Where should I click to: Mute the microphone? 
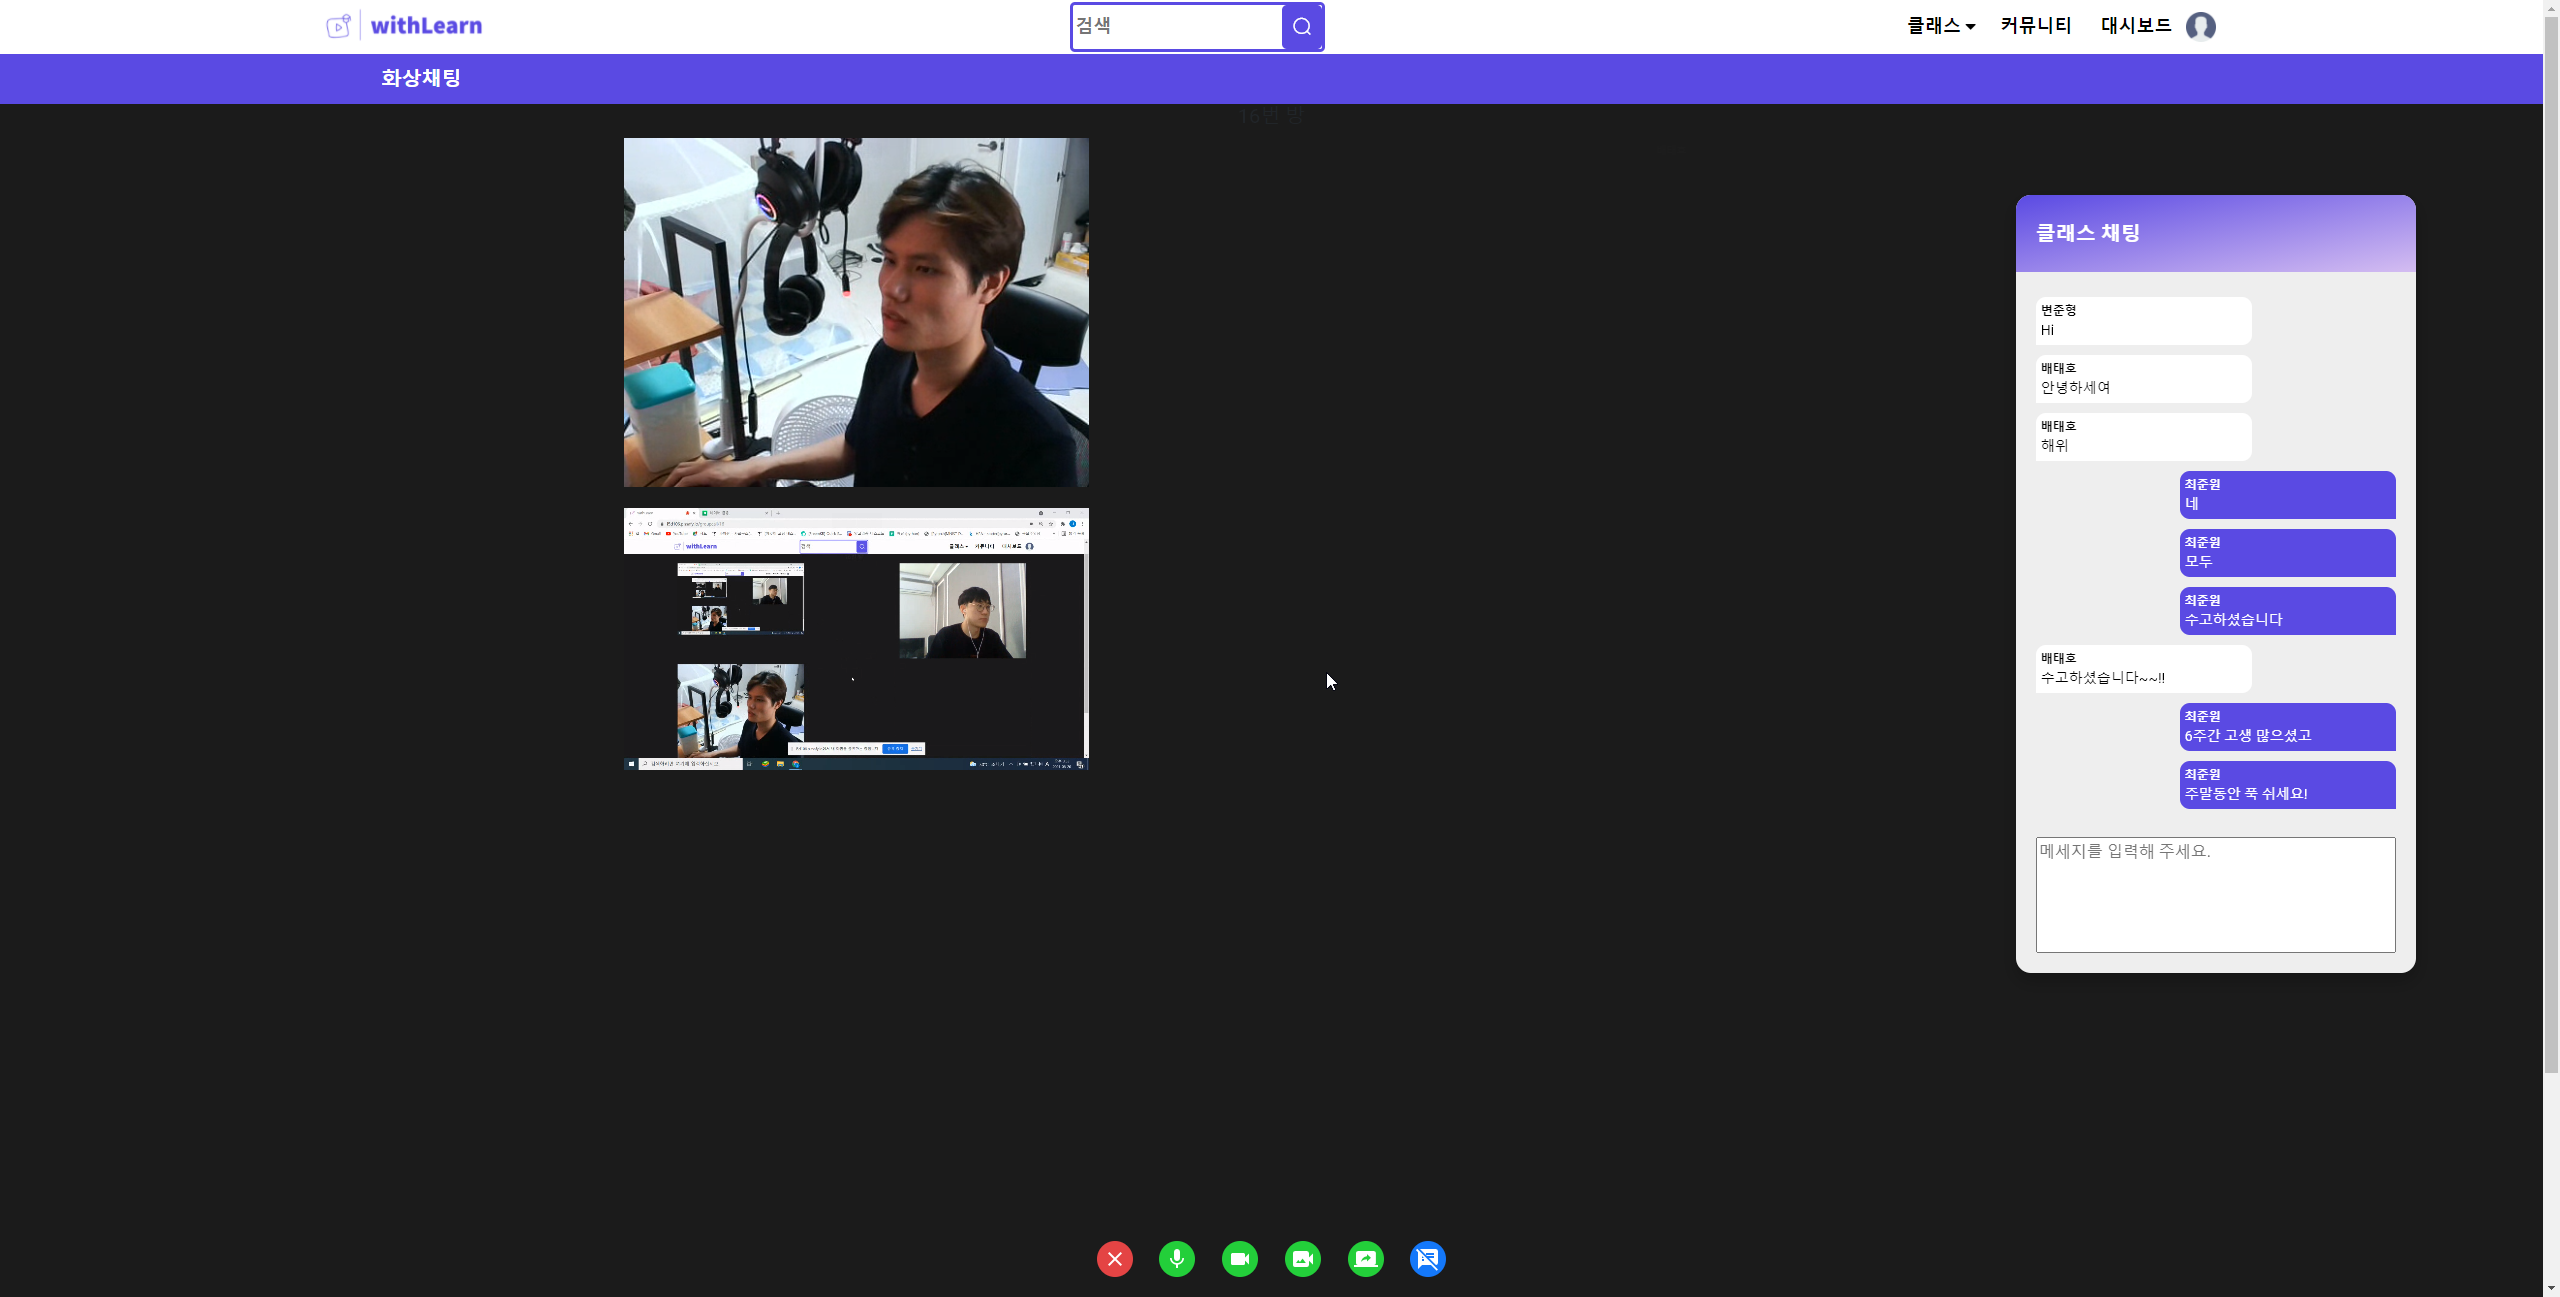(1177, 1259)
